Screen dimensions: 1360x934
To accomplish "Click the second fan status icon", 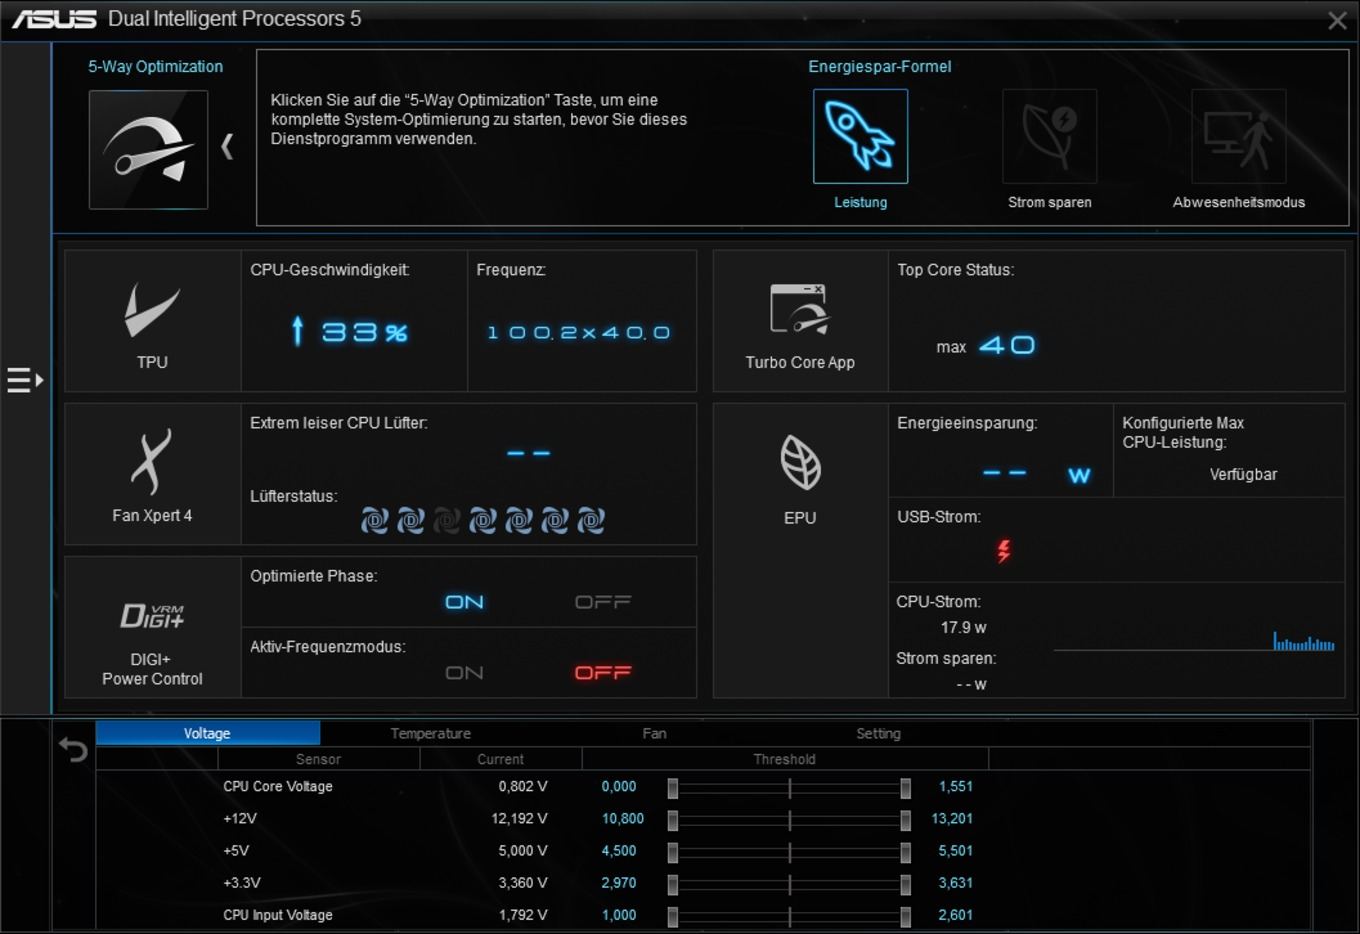I will click(410, 520).
